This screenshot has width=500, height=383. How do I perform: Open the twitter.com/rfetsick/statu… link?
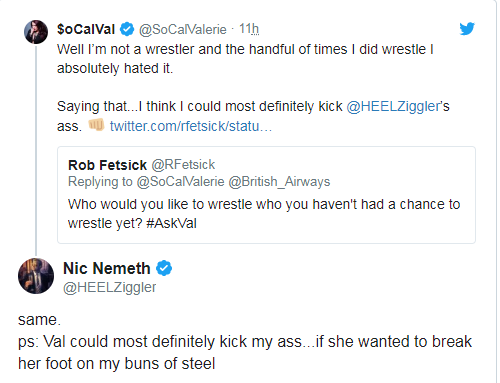click(191, 126)
